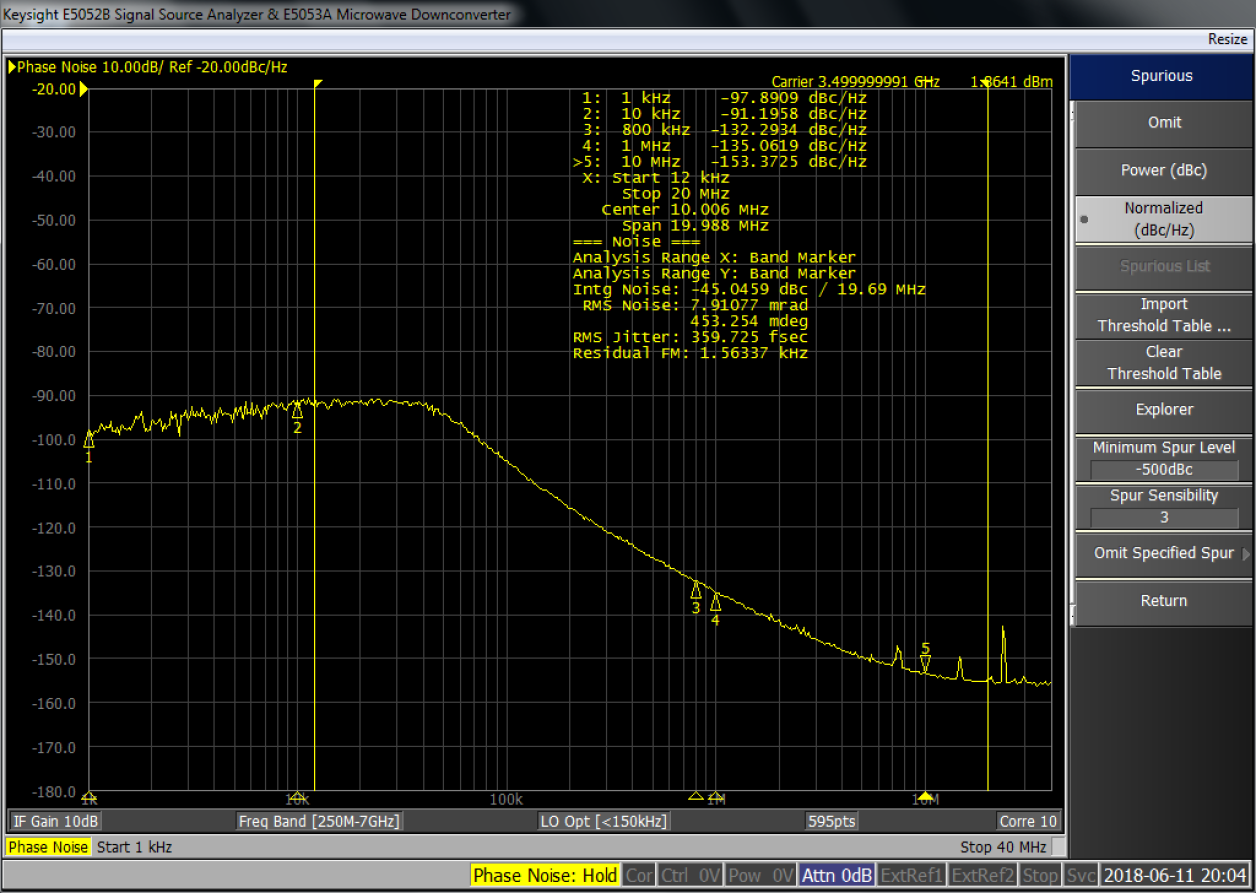The height and width of the screenshot is (893, 1256).
Task: Click the Corre 10 correlation indicator
Action: point(1028,820)
